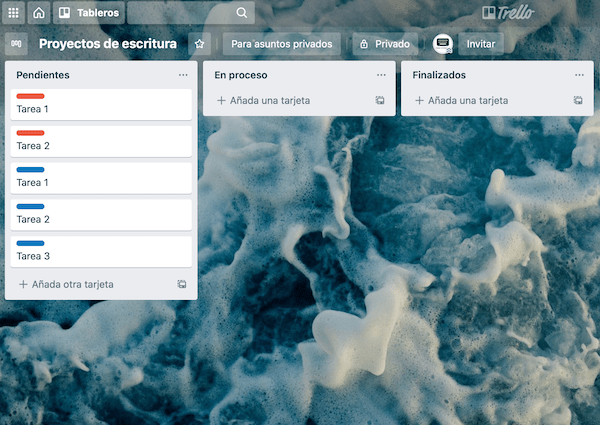Image resolution: width=600 pixels, height=425 pixels.
Task: Click board title Proyectos de escritura
Action: 108,44
